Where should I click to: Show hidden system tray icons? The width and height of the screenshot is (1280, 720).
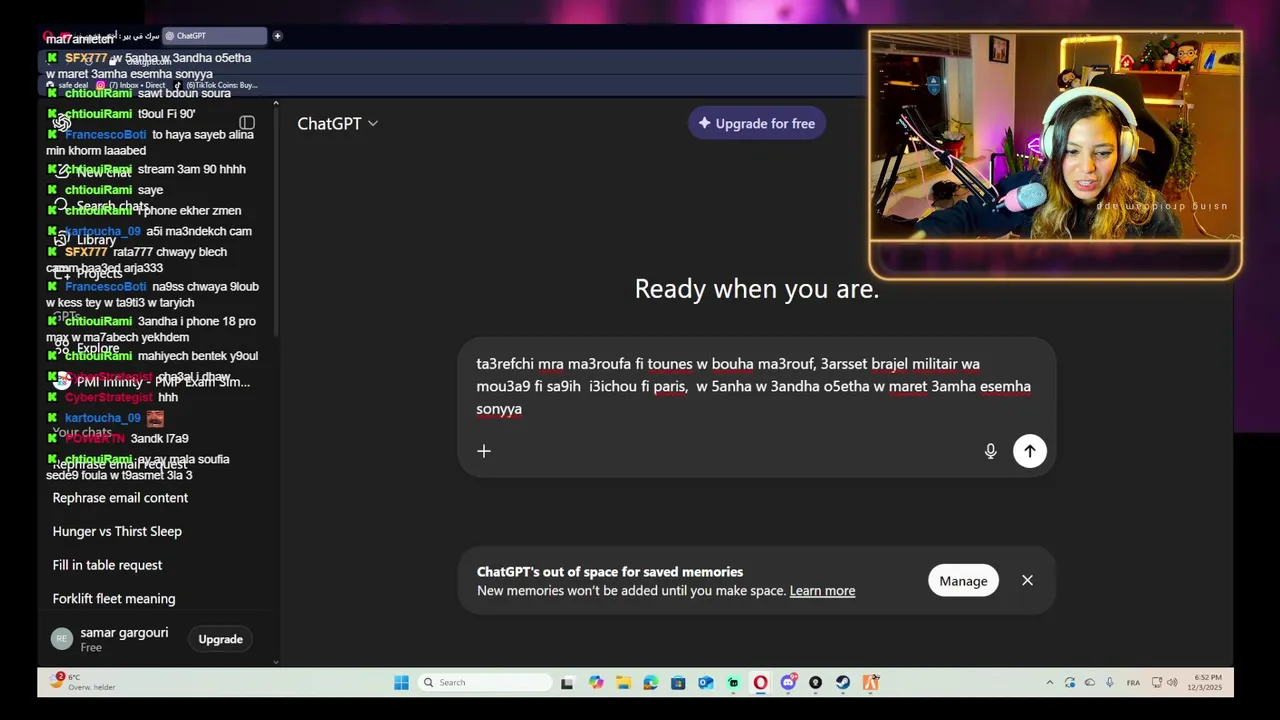click(x=1049, y=682)
